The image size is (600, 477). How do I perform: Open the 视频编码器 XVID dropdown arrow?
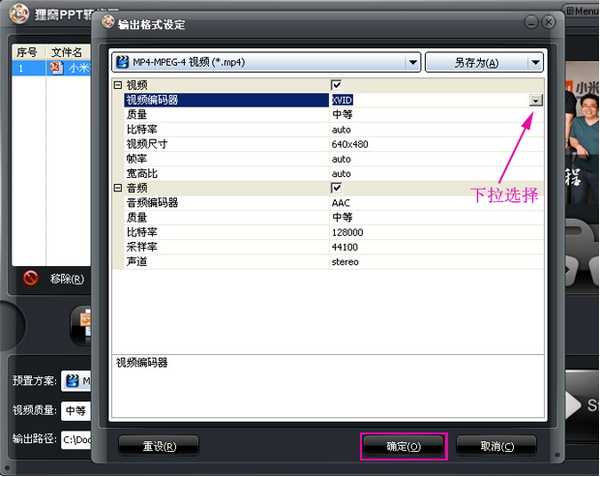tap(536, 100)
